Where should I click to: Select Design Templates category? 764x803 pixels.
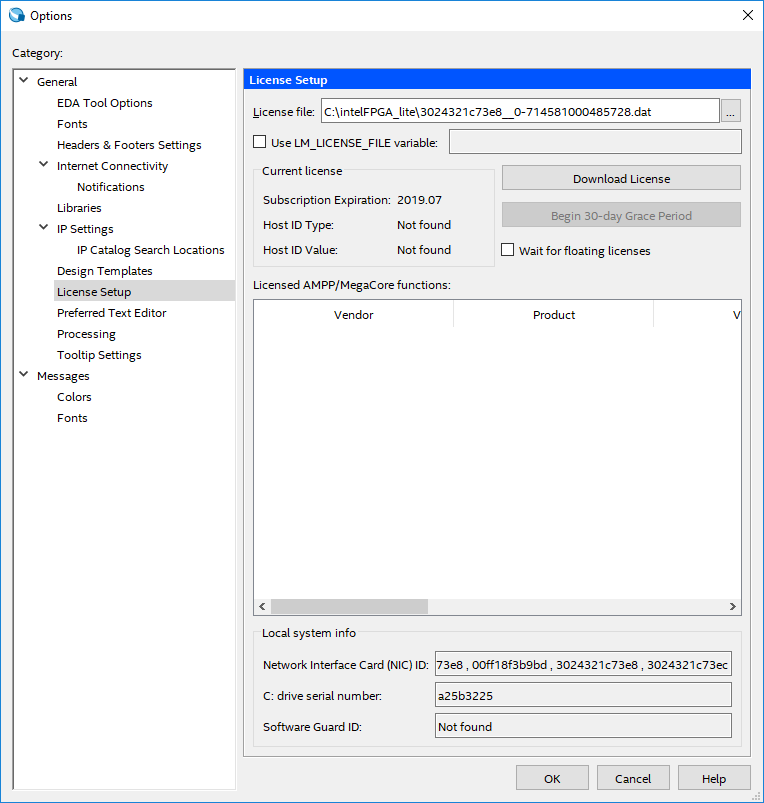pyautogui.click(x=104, y=271)
